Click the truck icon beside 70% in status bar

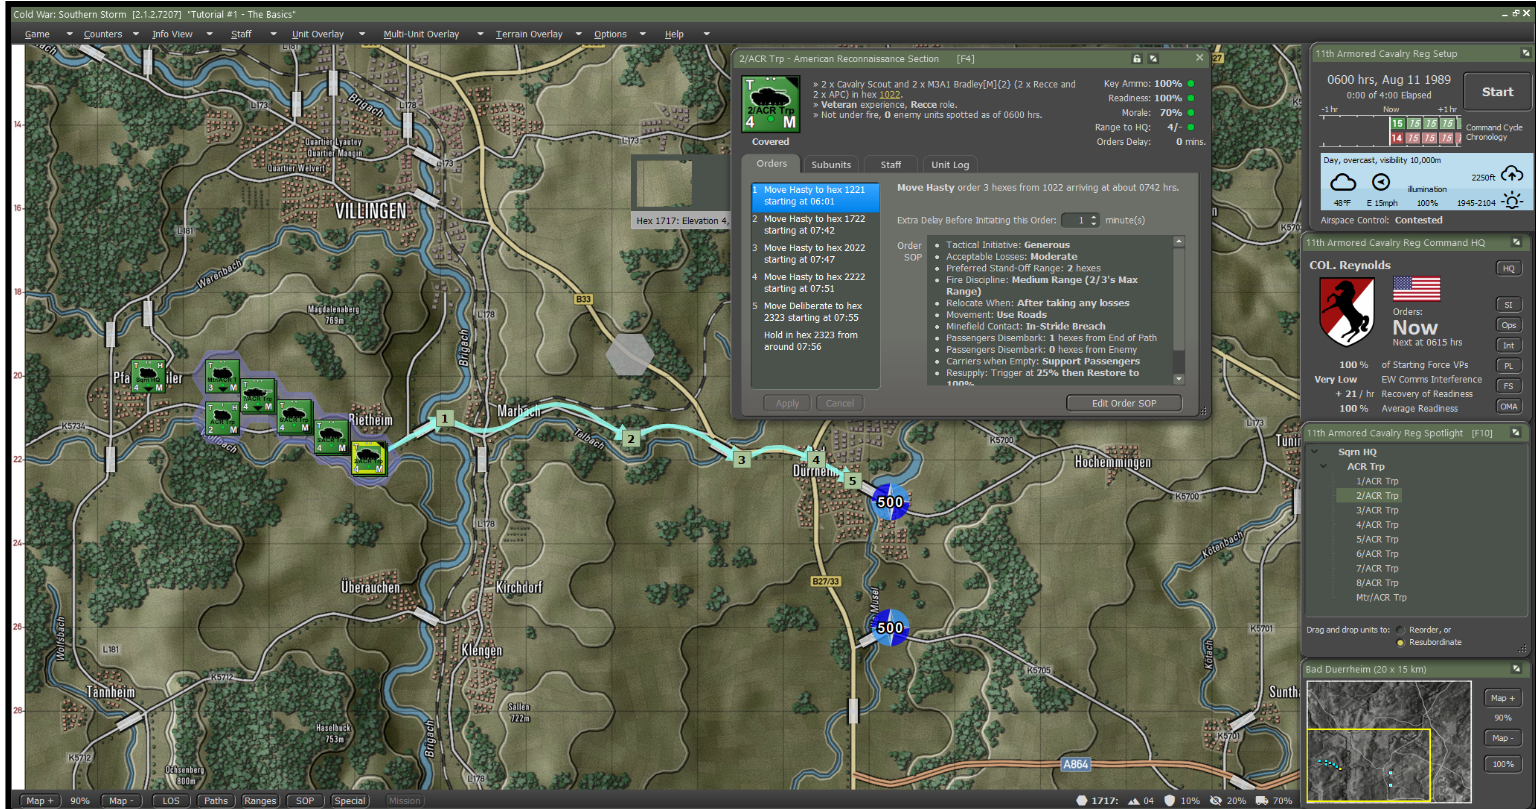click(1262, 800)
